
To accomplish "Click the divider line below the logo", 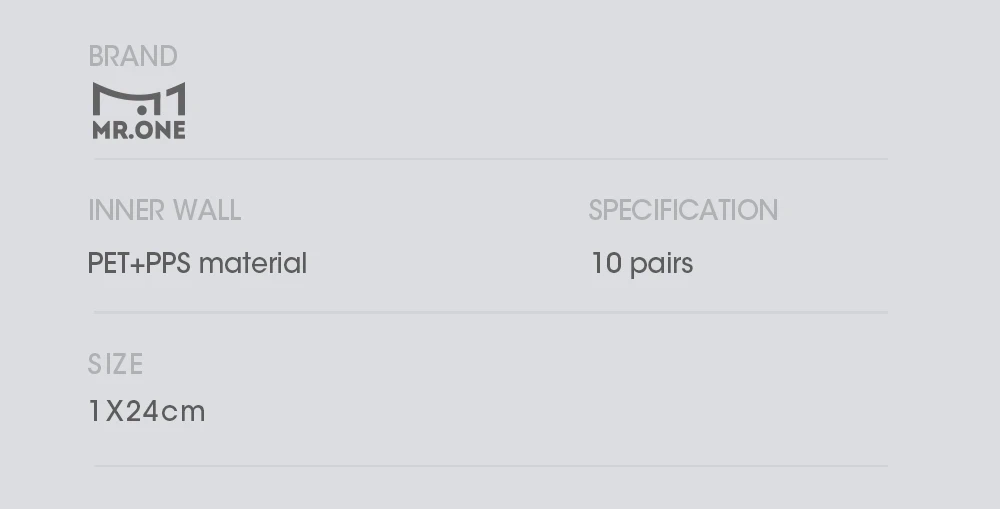I will click(x=490, y=159).
